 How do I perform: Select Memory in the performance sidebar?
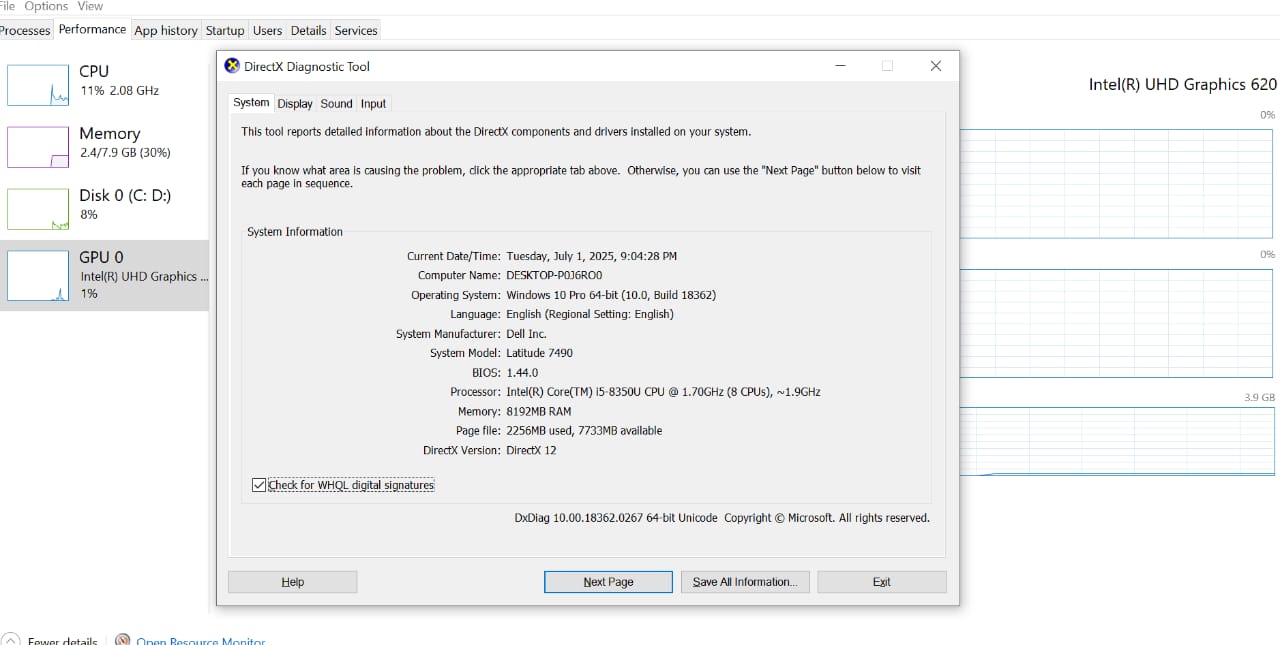point(104,147)
